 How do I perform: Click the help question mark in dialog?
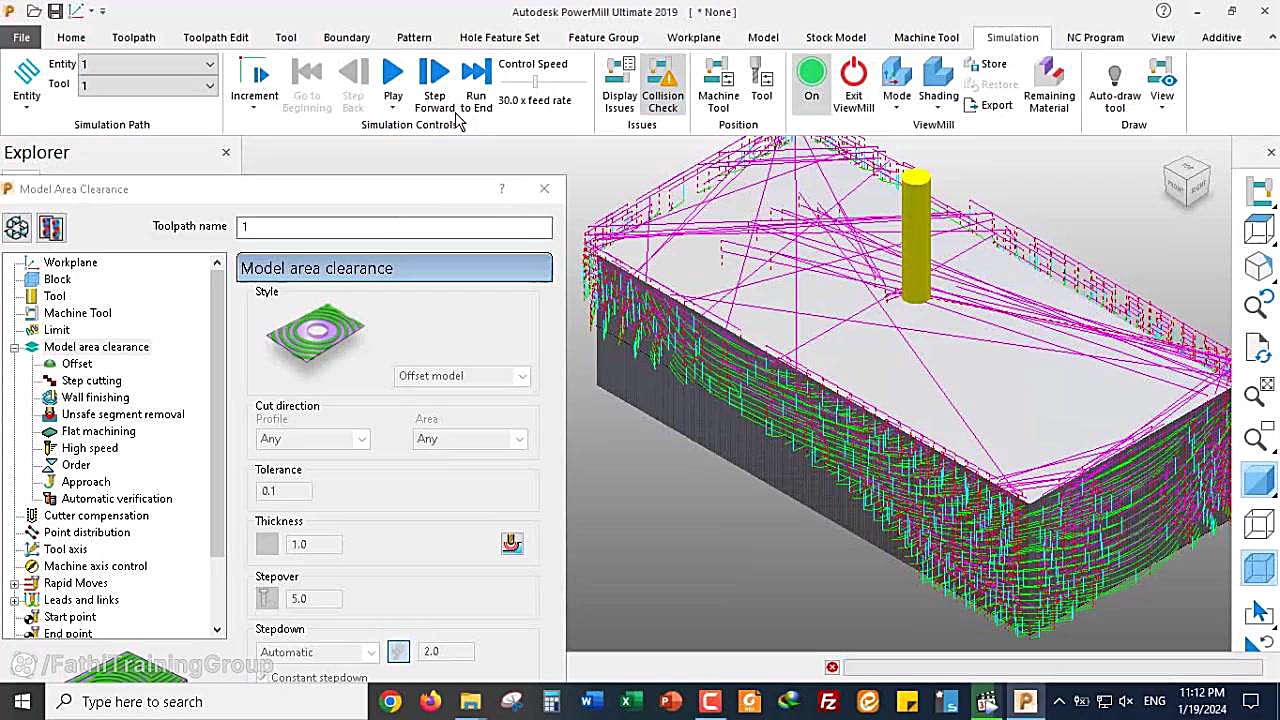(x=502, y=189)
